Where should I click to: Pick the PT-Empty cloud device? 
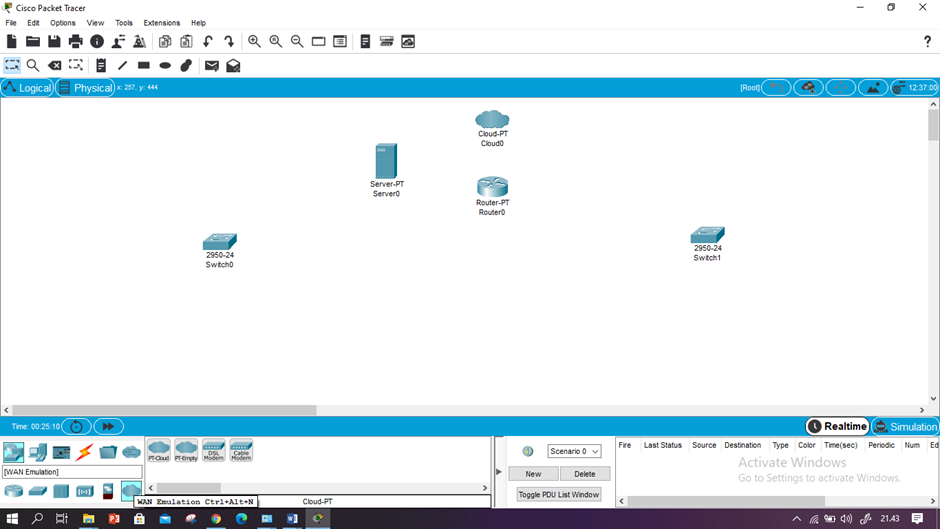186,450
